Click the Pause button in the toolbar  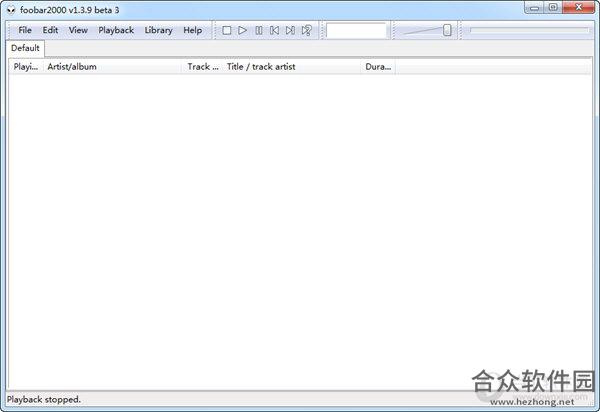point(259,30)
